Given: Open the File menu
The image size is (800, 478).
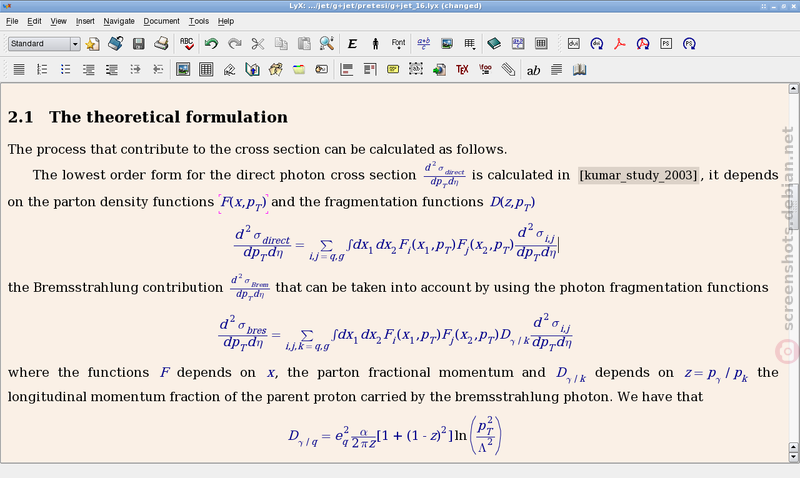Looking at the screenshot, I should pos(12,21).
